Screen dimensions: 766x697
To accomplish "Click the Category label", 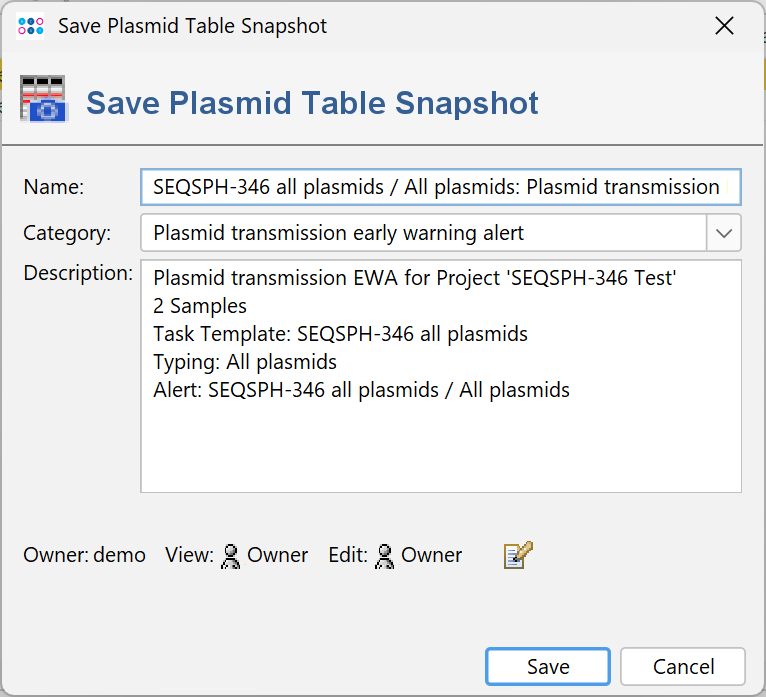I will (x=67, y=234).
